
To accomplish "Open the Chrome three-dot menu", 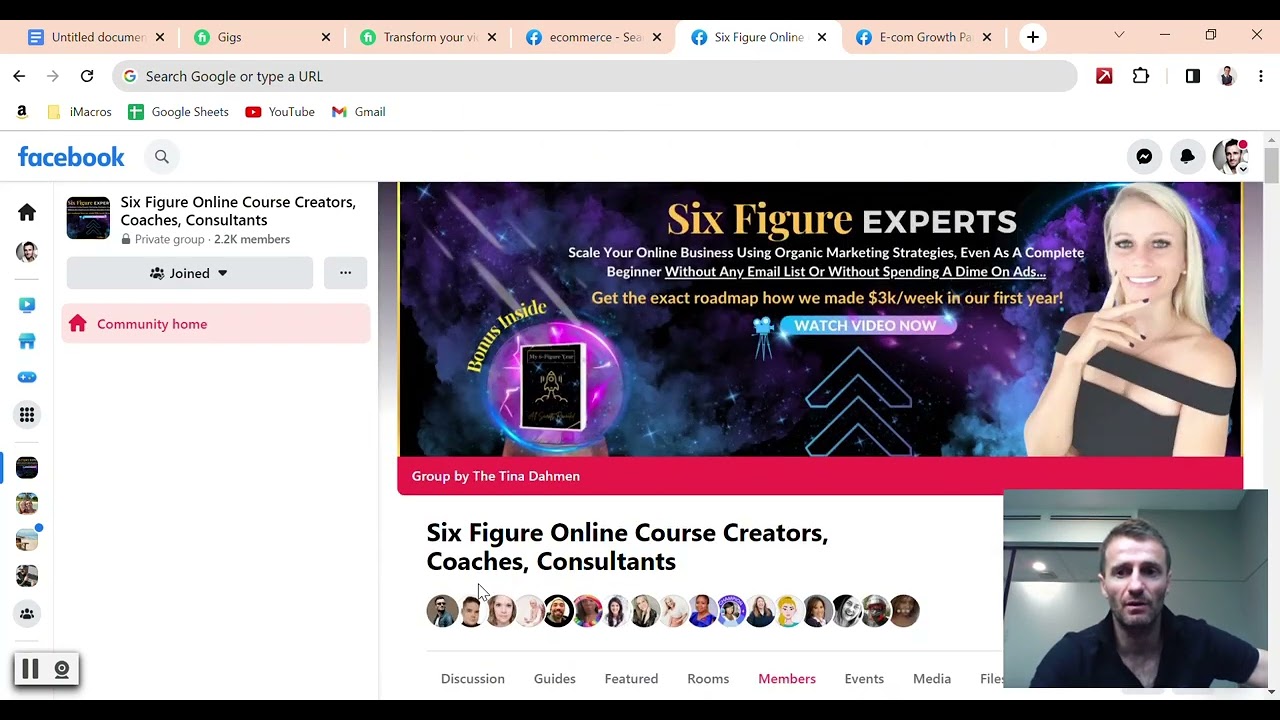I will (x=1261, y=76).
